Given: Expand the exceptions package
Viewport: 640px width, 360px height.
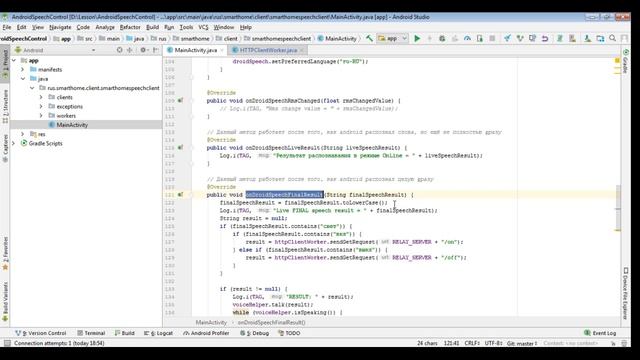Looking at the screenshot, I should click(x=41, y=107).
